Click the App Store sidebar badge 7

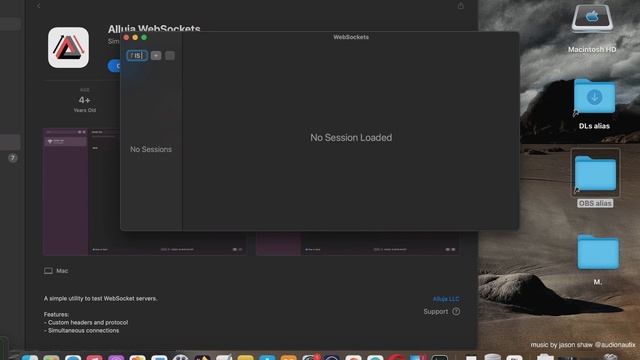[x=13, y=158]
